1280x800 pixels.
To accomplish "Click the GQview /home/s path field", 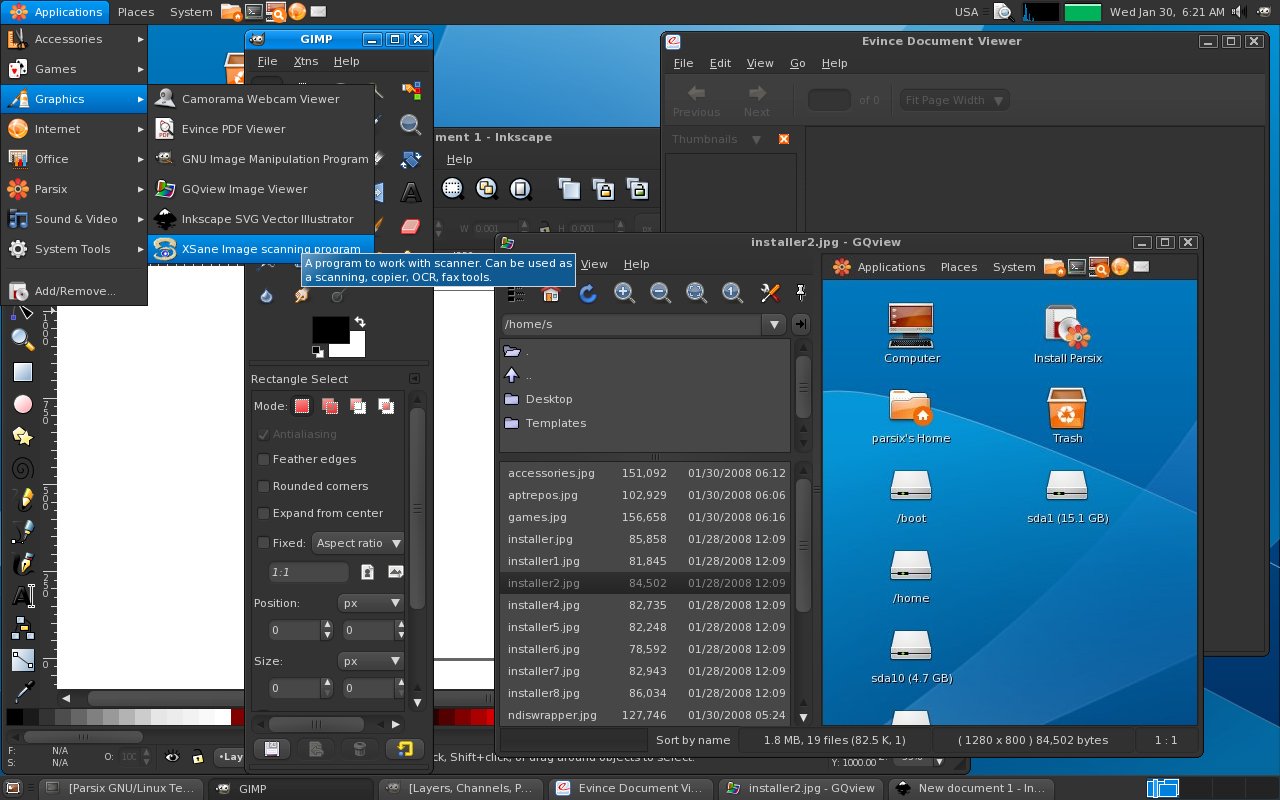I will click(632, 324).
